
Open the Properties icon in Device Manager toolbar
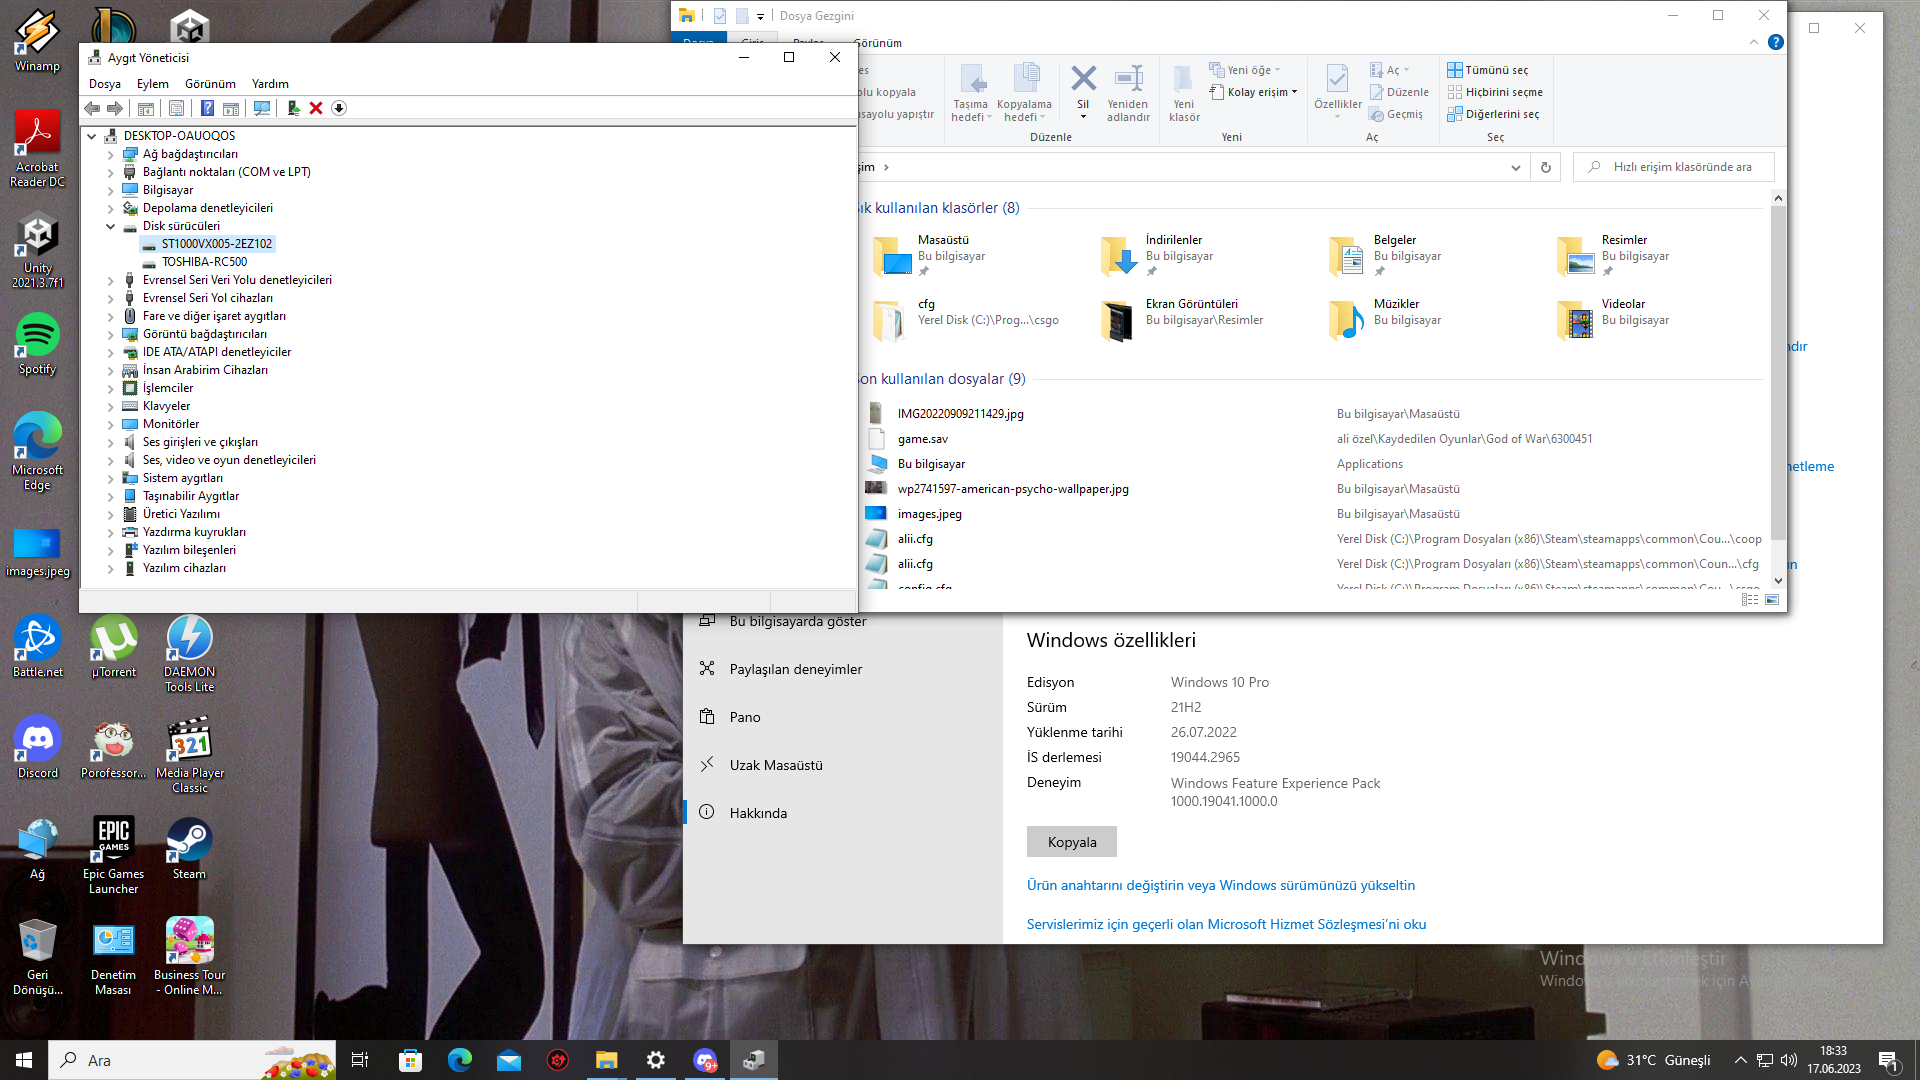176,108
